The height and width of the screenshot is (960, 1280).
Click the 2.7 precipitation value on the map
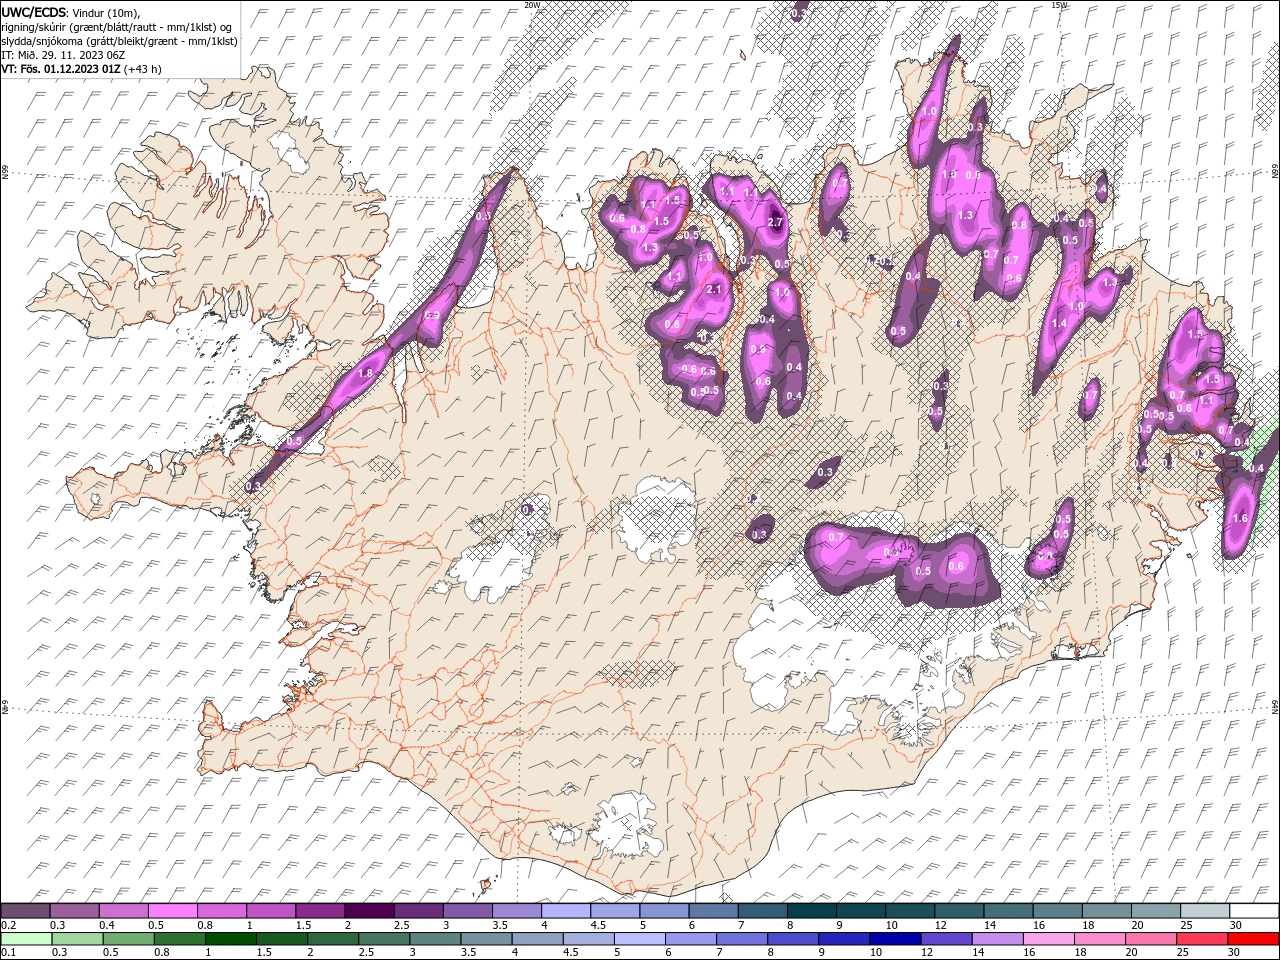click(774, 222)
